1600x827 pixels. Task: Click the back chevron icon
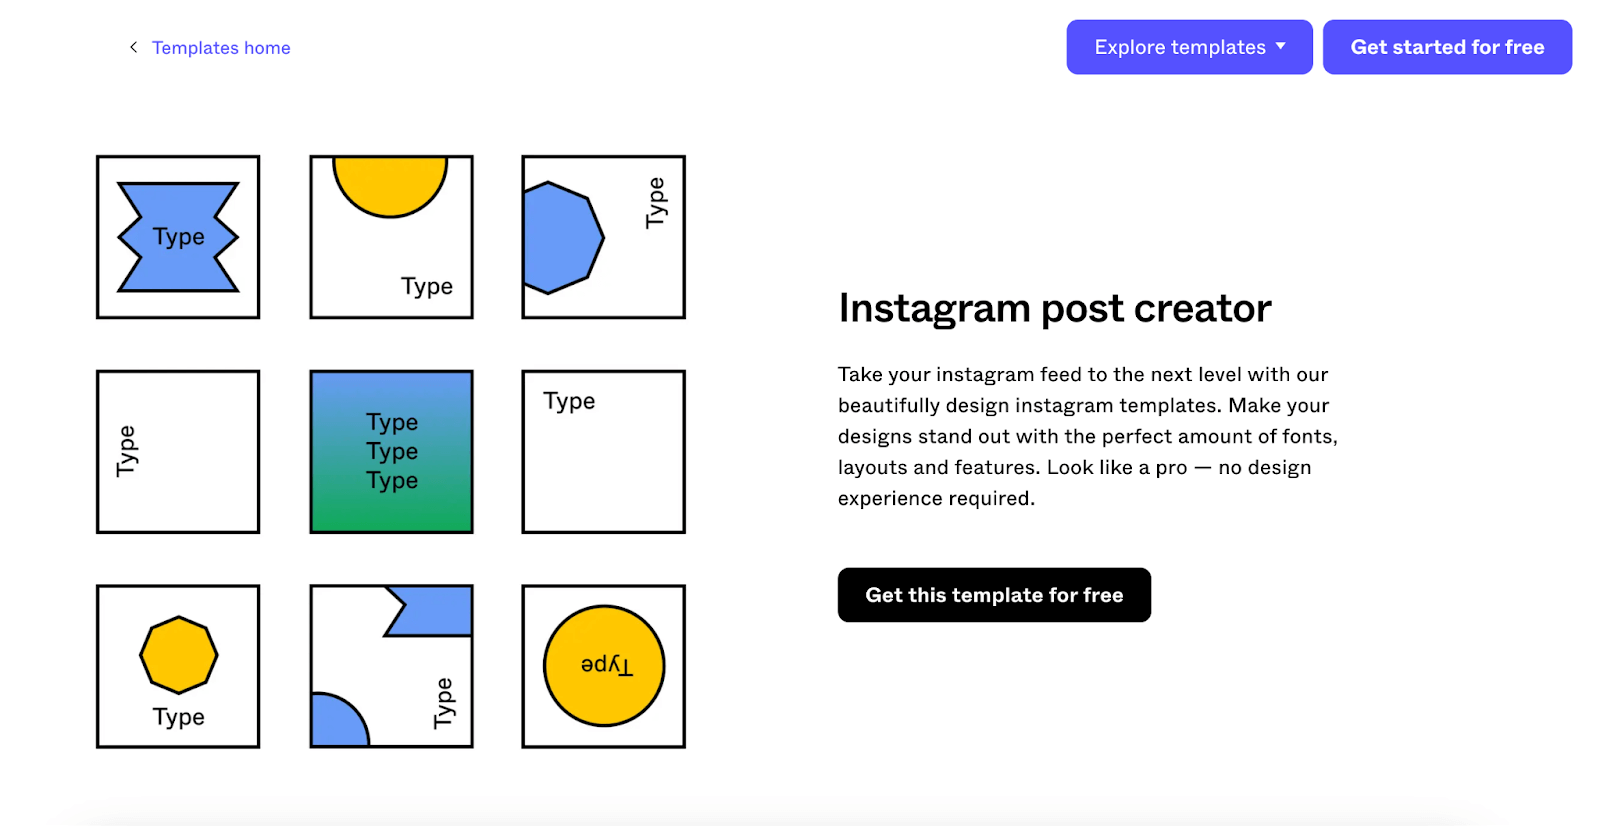133,47
